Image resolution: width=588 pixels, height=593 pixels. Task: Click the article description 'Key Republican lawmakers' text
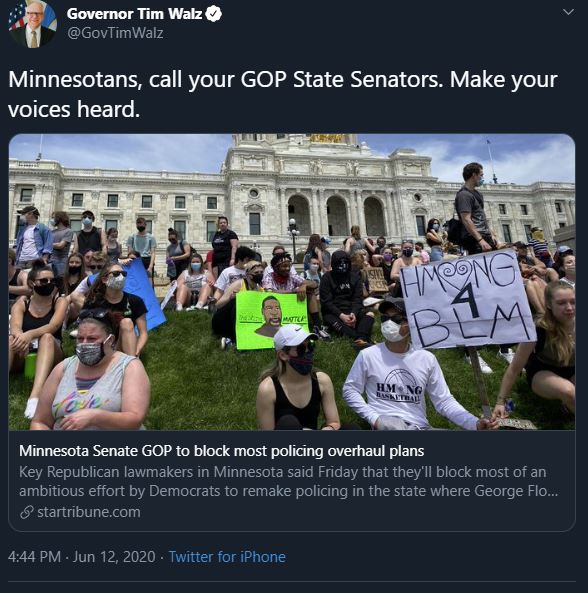[x=282, y=472]
